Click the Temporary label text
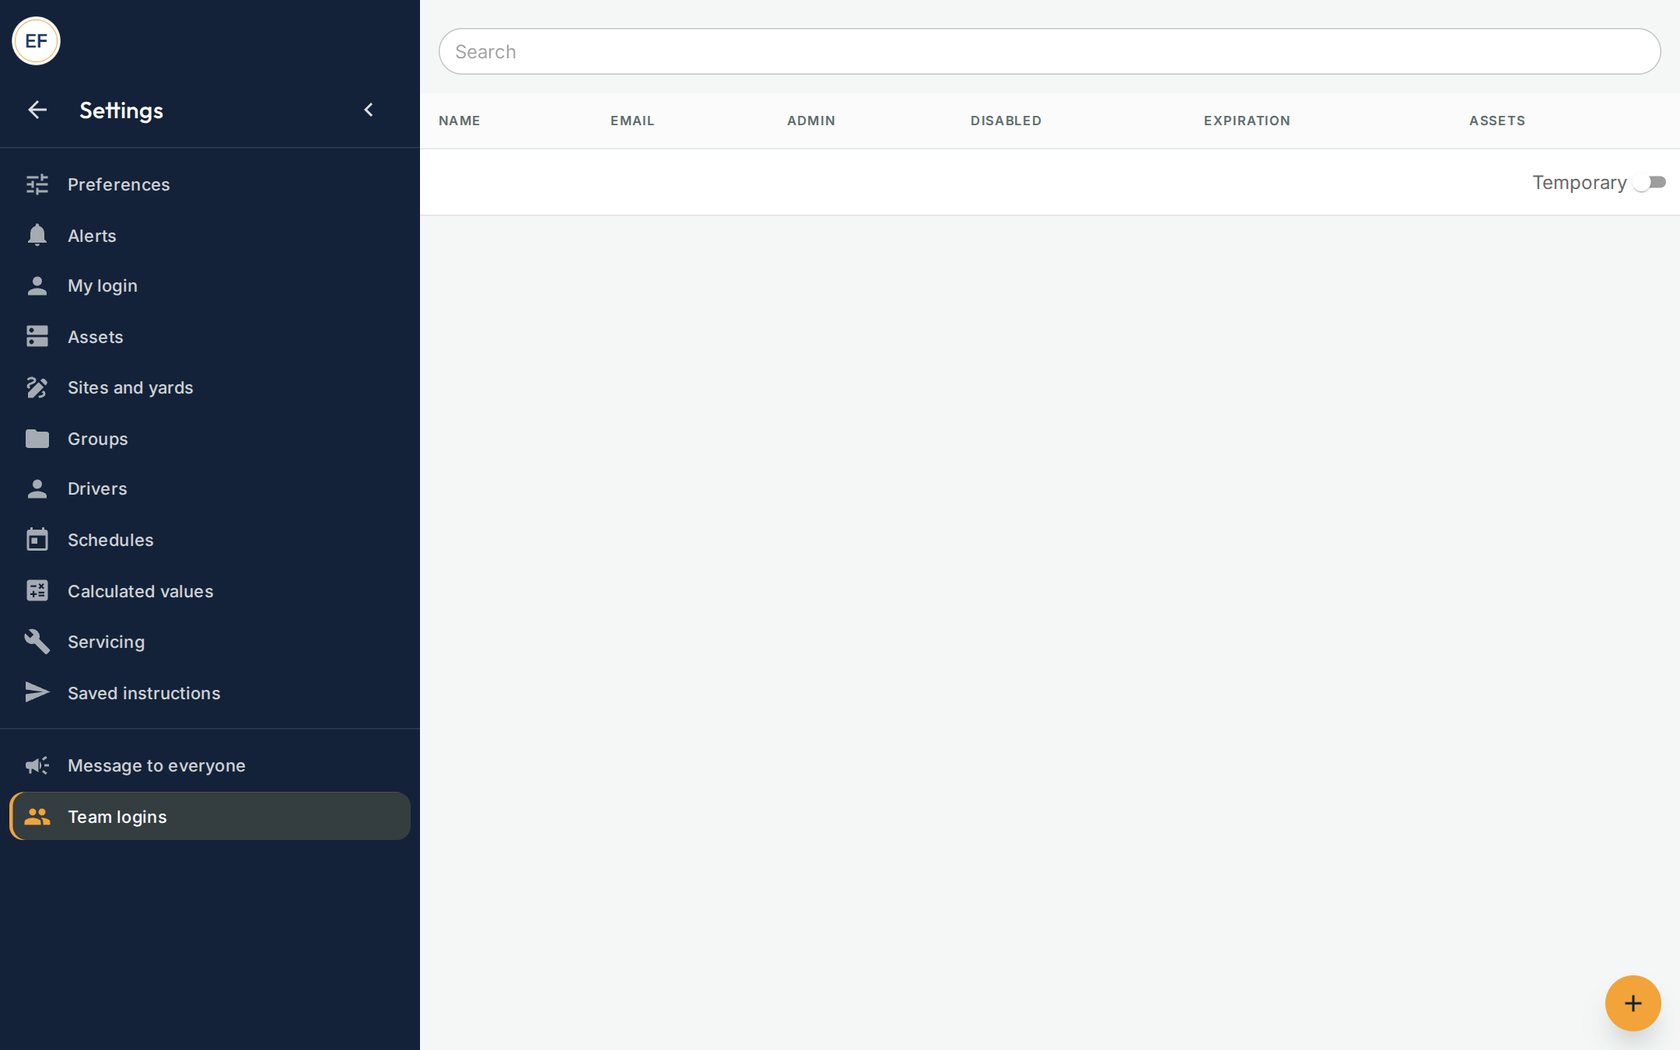This screenshot has height=1050, width=1680. (x=1579, y=182)
